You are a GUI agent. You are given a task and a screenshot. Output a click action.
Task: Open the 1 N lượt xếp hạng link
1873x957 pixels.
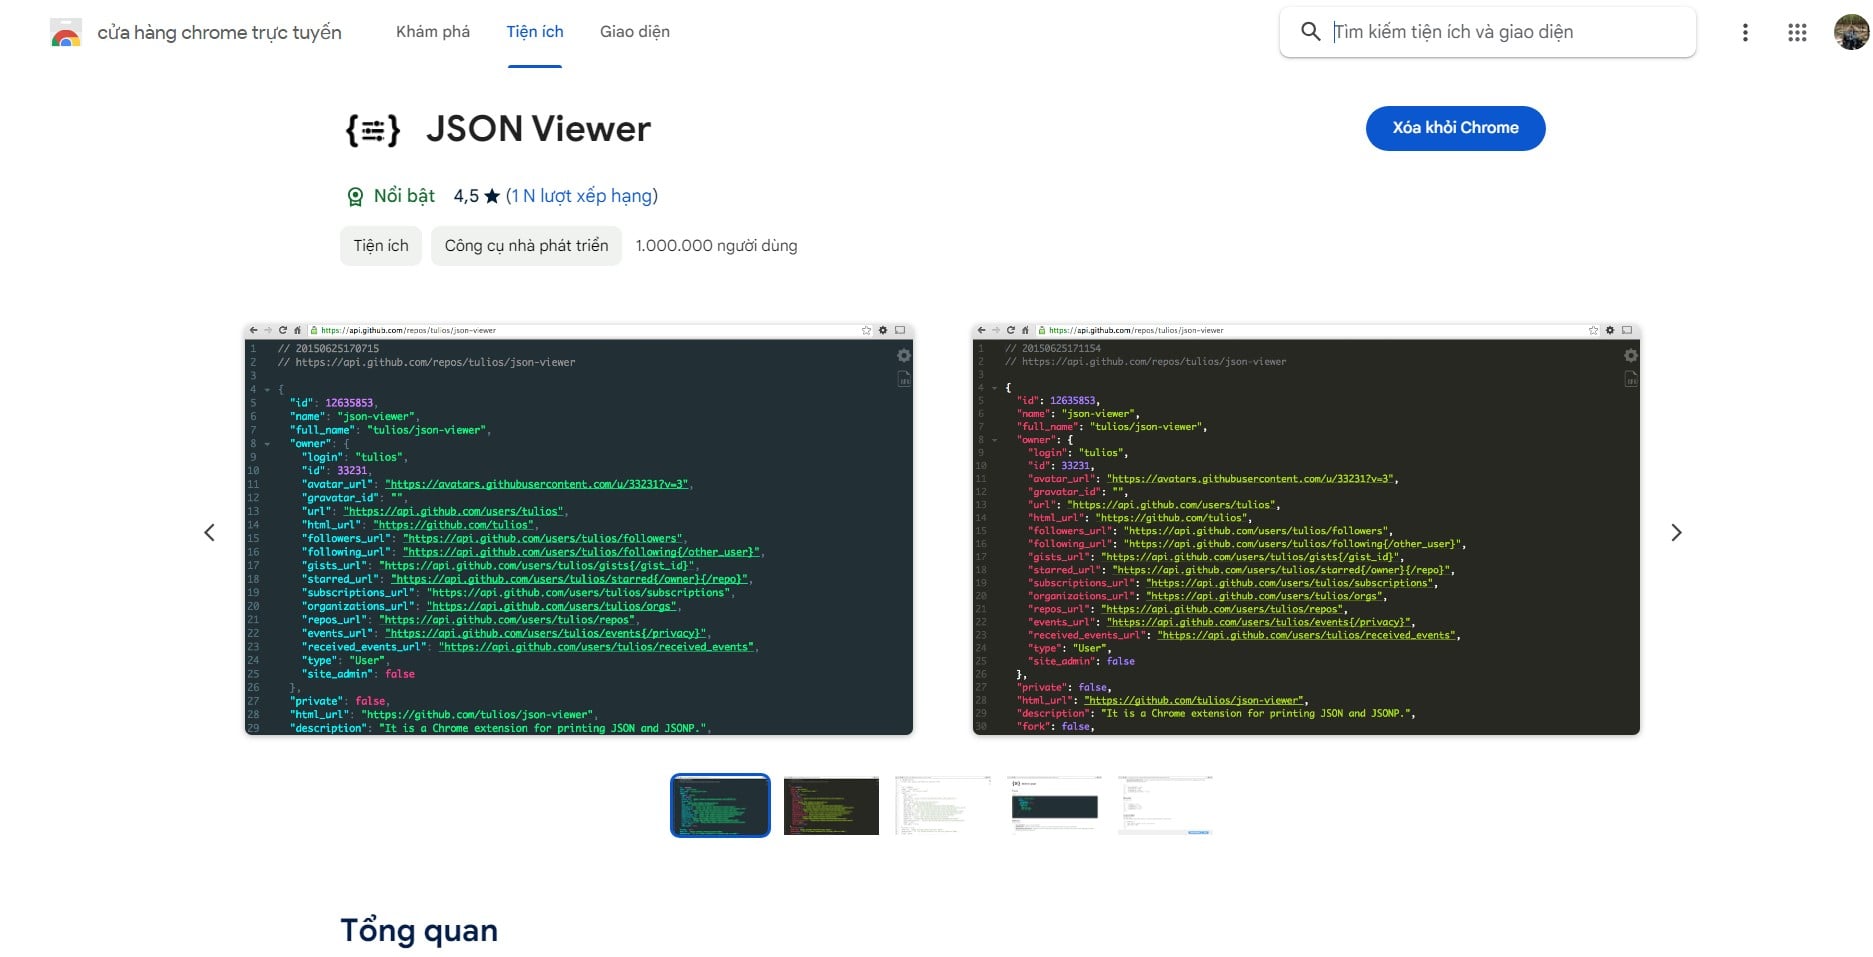[x=582, y=196]
